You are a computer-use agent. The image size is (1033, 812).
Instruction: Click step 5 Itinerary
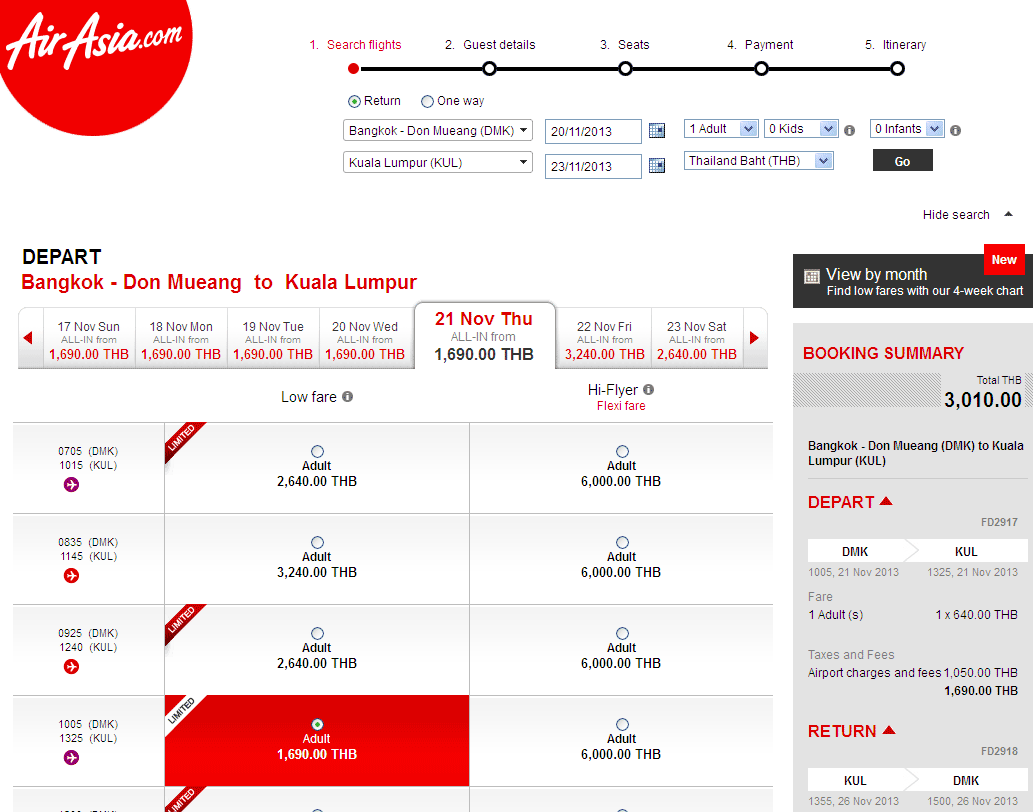[x=895, y=45]
